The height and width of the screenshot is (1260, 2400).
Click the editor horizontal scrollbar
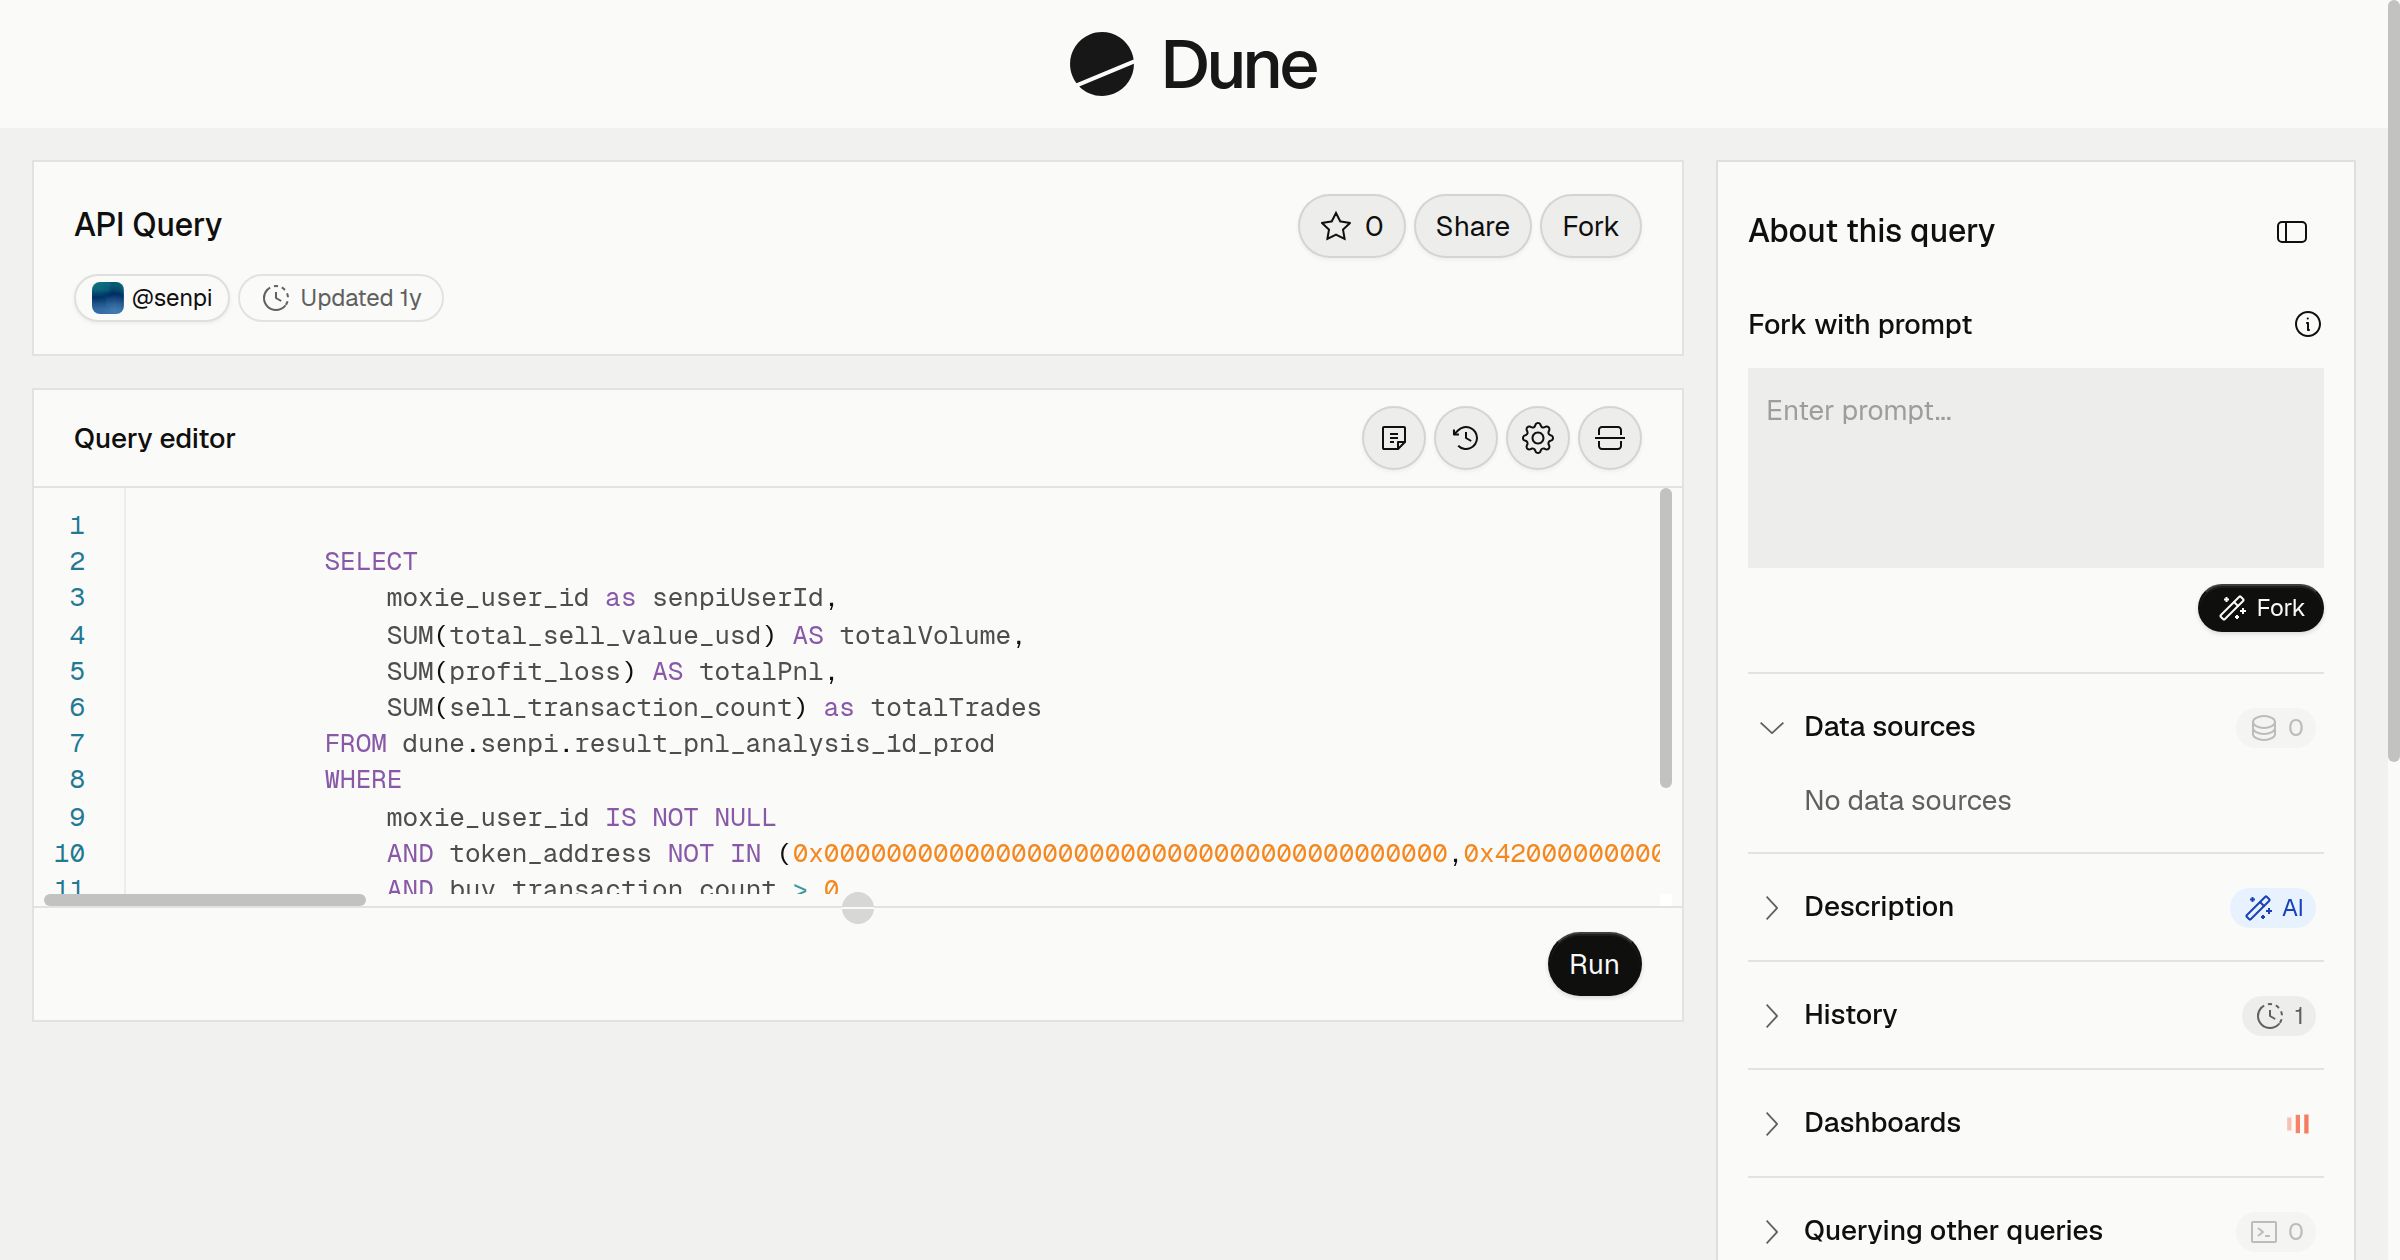[x=205, y=900]
